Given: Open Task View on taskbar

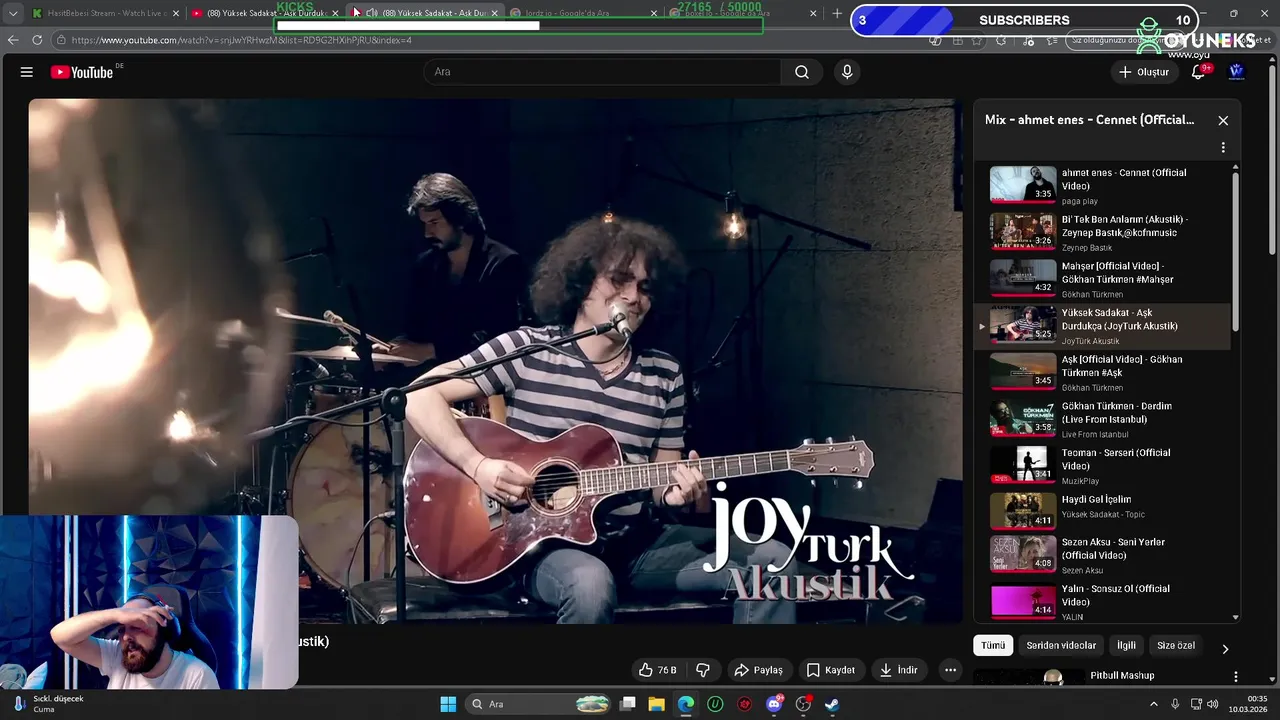Looking at the screenshot, I should click(x=628, y=704).
